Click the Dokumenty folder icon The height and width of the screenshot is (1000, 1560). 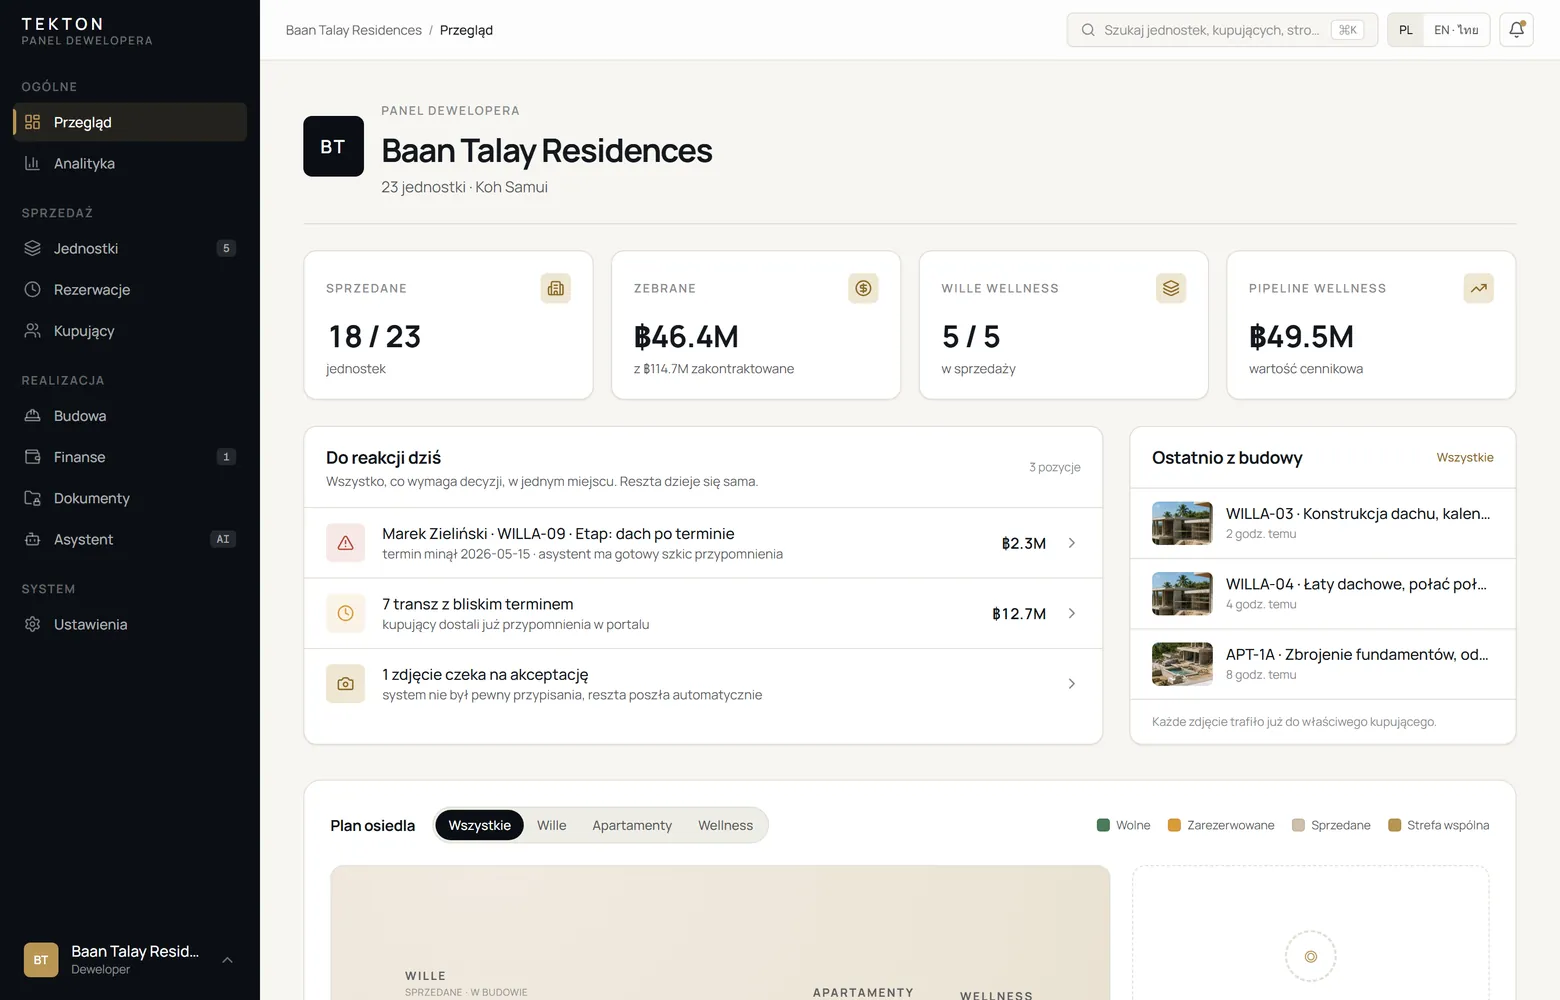32,498
